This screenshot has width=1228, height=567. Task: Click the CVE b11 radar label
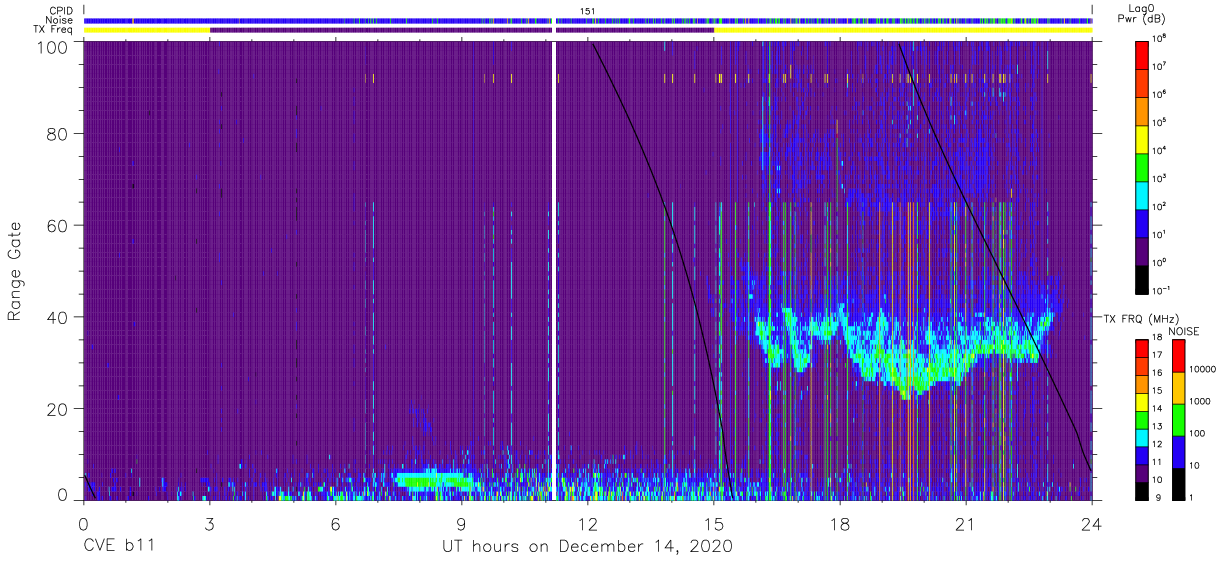[x=118, y=547]
